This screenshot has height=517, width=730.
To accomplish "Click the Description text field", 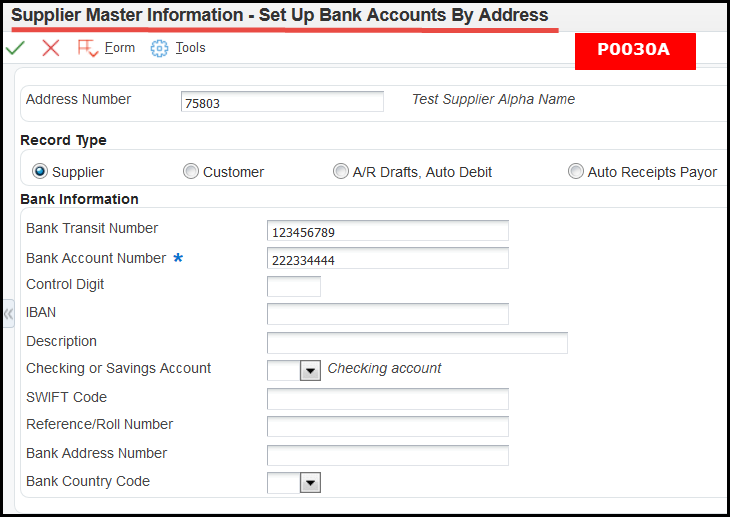I will 417,343.
